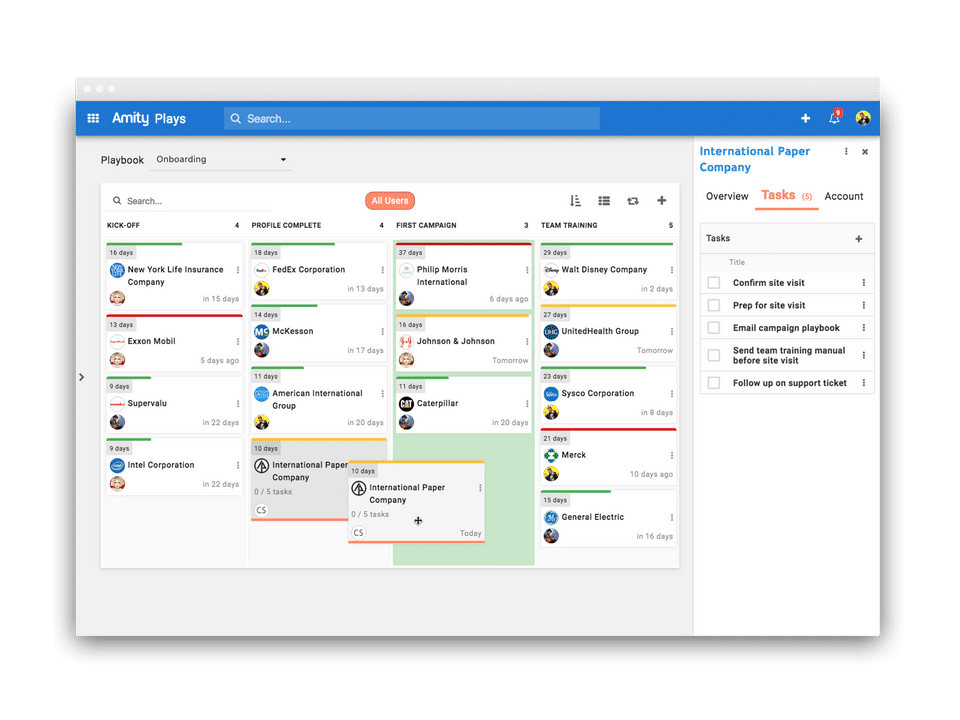Screen dimensions: 960x720
Task: Open the user profile avatar in the header
Action: [863, 118]
